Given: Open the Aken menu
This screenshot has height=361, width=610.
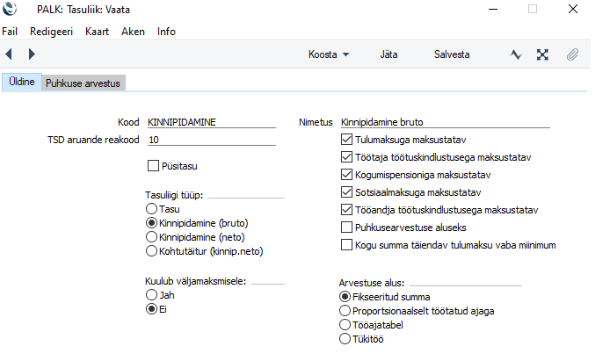Looking at the screenshot, I should click(x=133, y=32).
